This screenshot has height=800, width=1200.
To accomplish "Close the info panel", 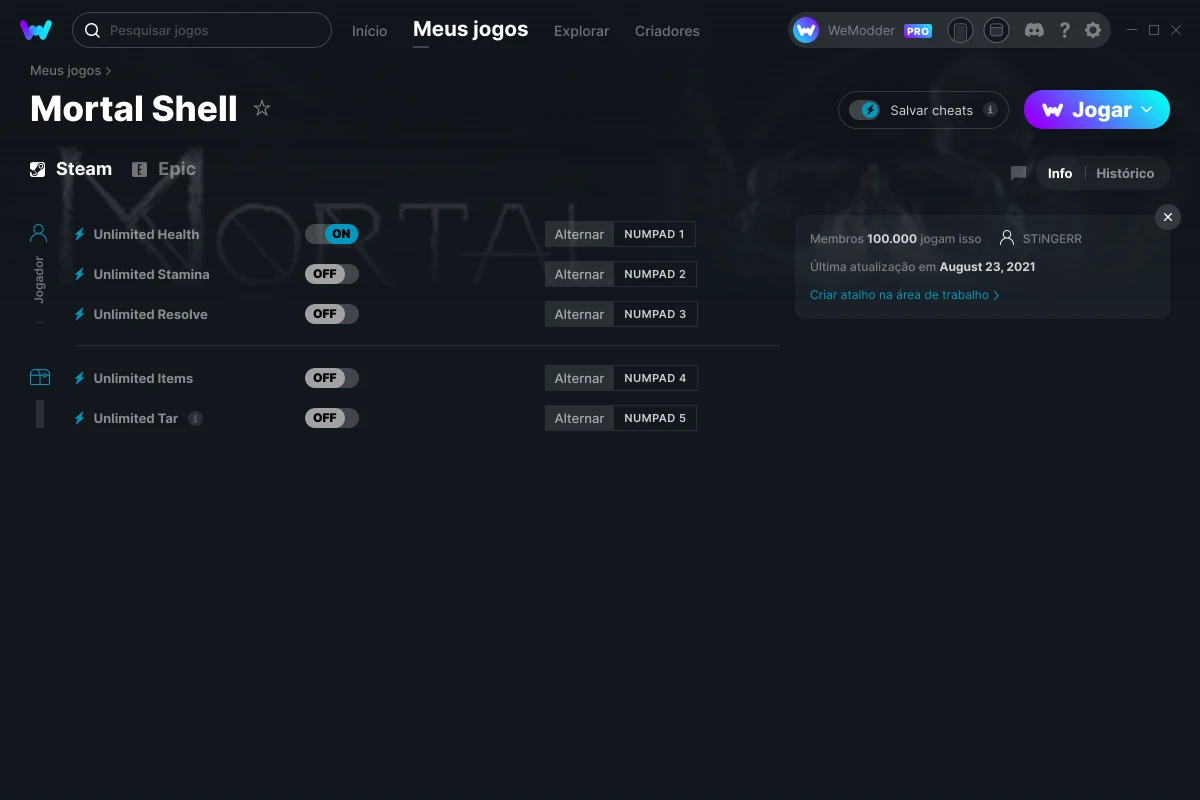I will (1168, 217).
